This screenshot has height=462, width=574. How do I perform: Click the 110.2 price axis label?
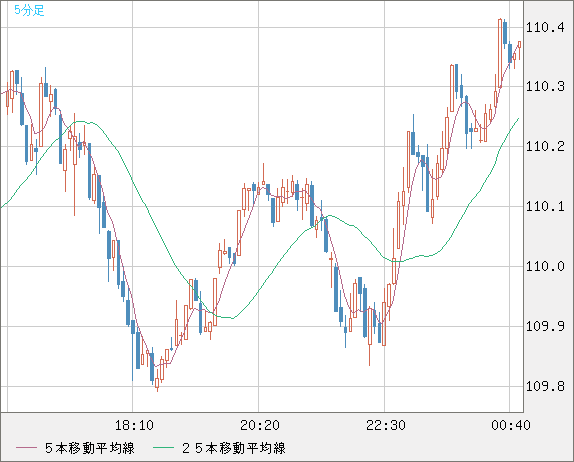click(545, 147)
